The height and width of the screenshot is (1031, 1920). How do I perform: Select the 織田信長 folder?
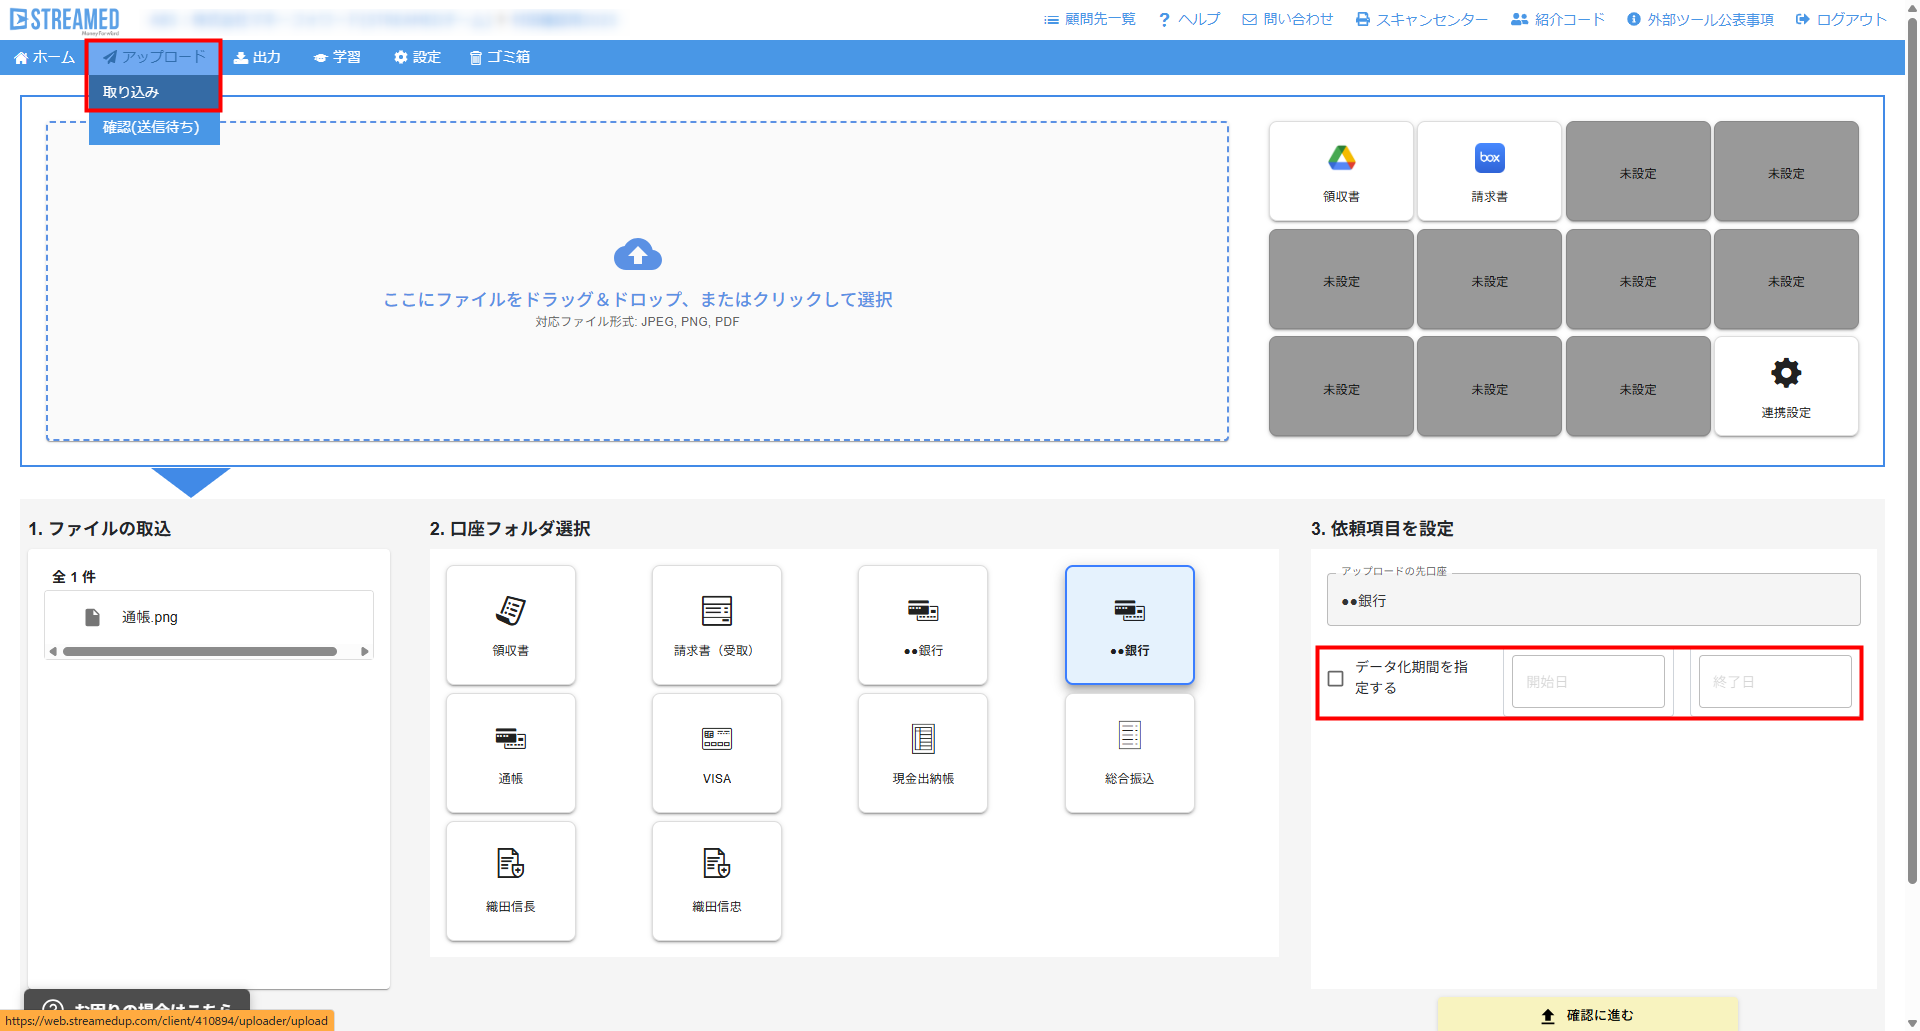pyautogui.click(x=511, y=881)
